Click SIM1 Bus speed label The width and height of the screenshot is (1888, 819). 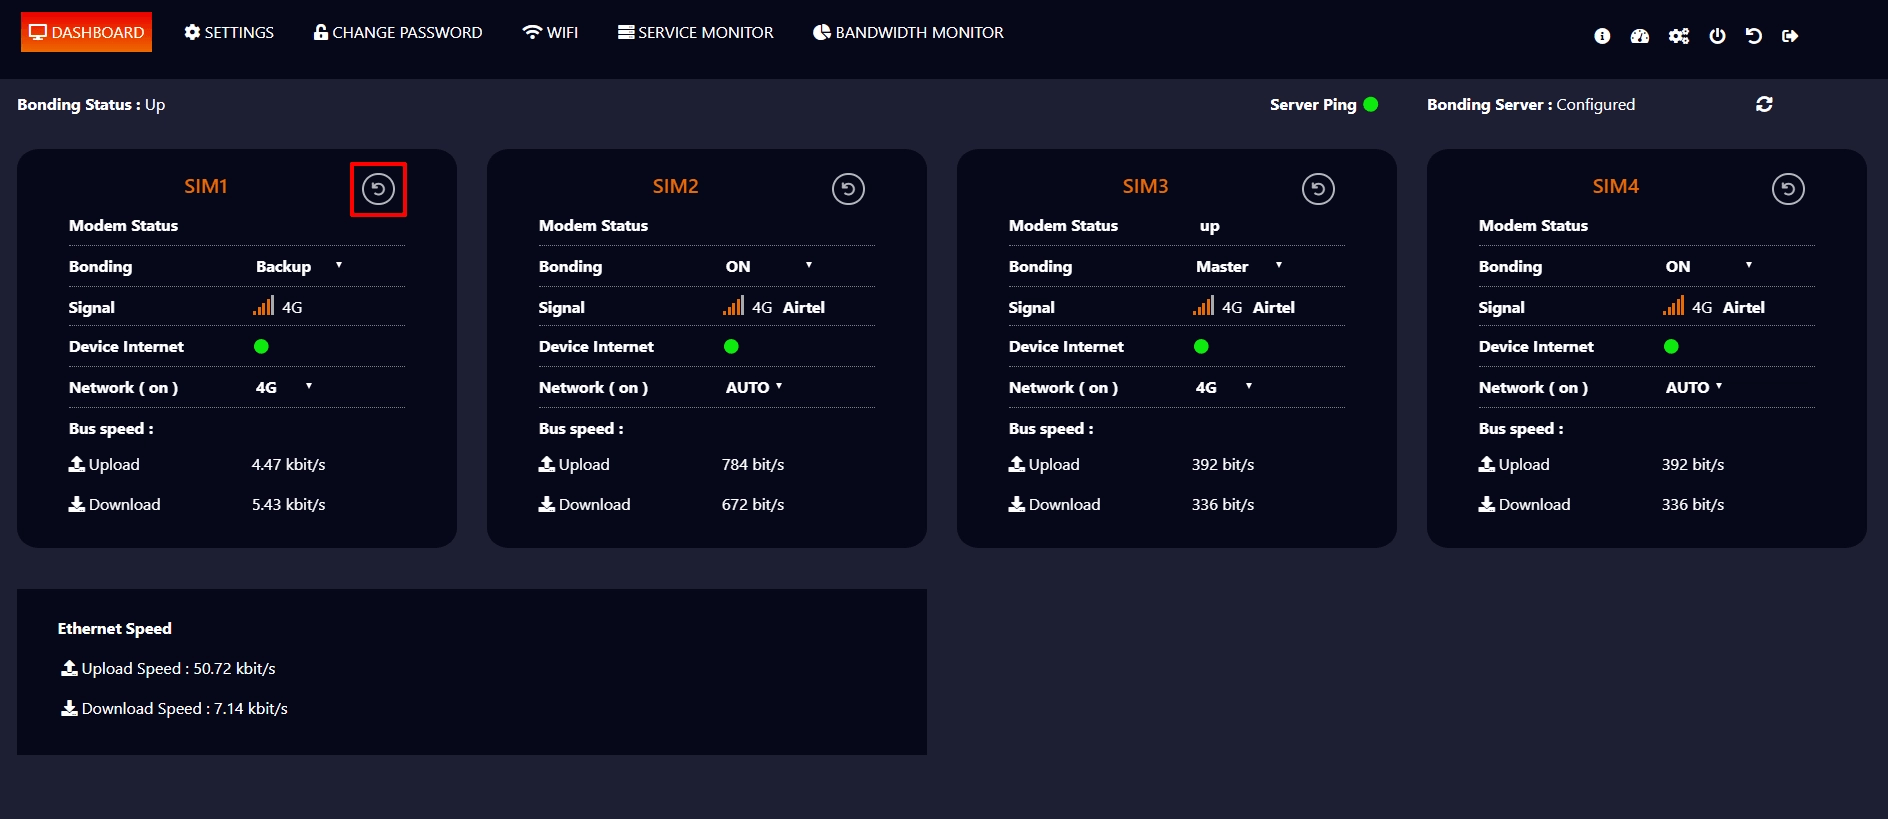pos(111,428)
